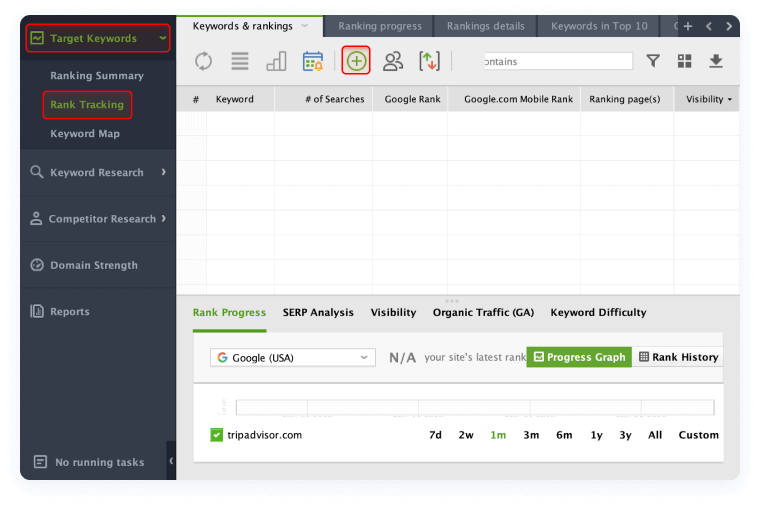Open the Domain Strength module

click(93, 265)
